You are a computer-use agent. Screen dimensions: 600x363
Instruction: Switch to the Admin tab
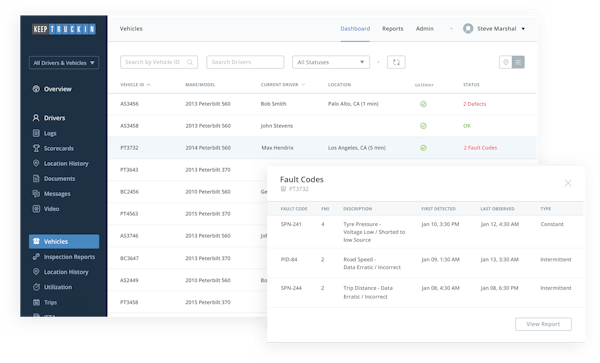(x=425, y=29)
